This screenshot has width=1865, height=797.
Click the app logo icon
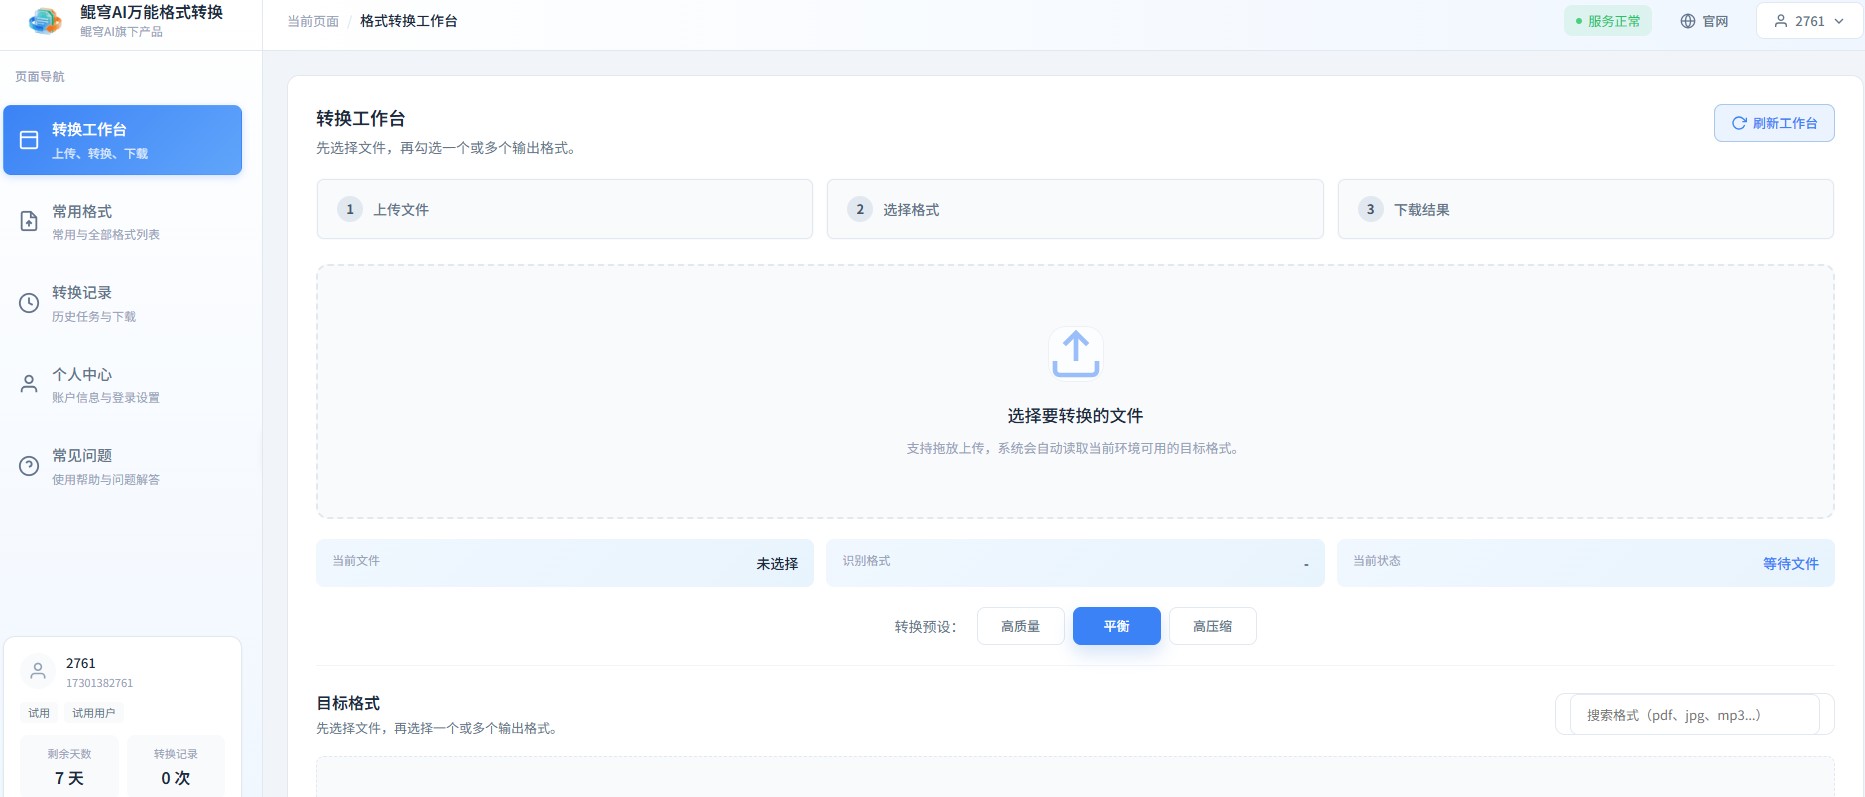pyautogui.click(x=45, y=20)
